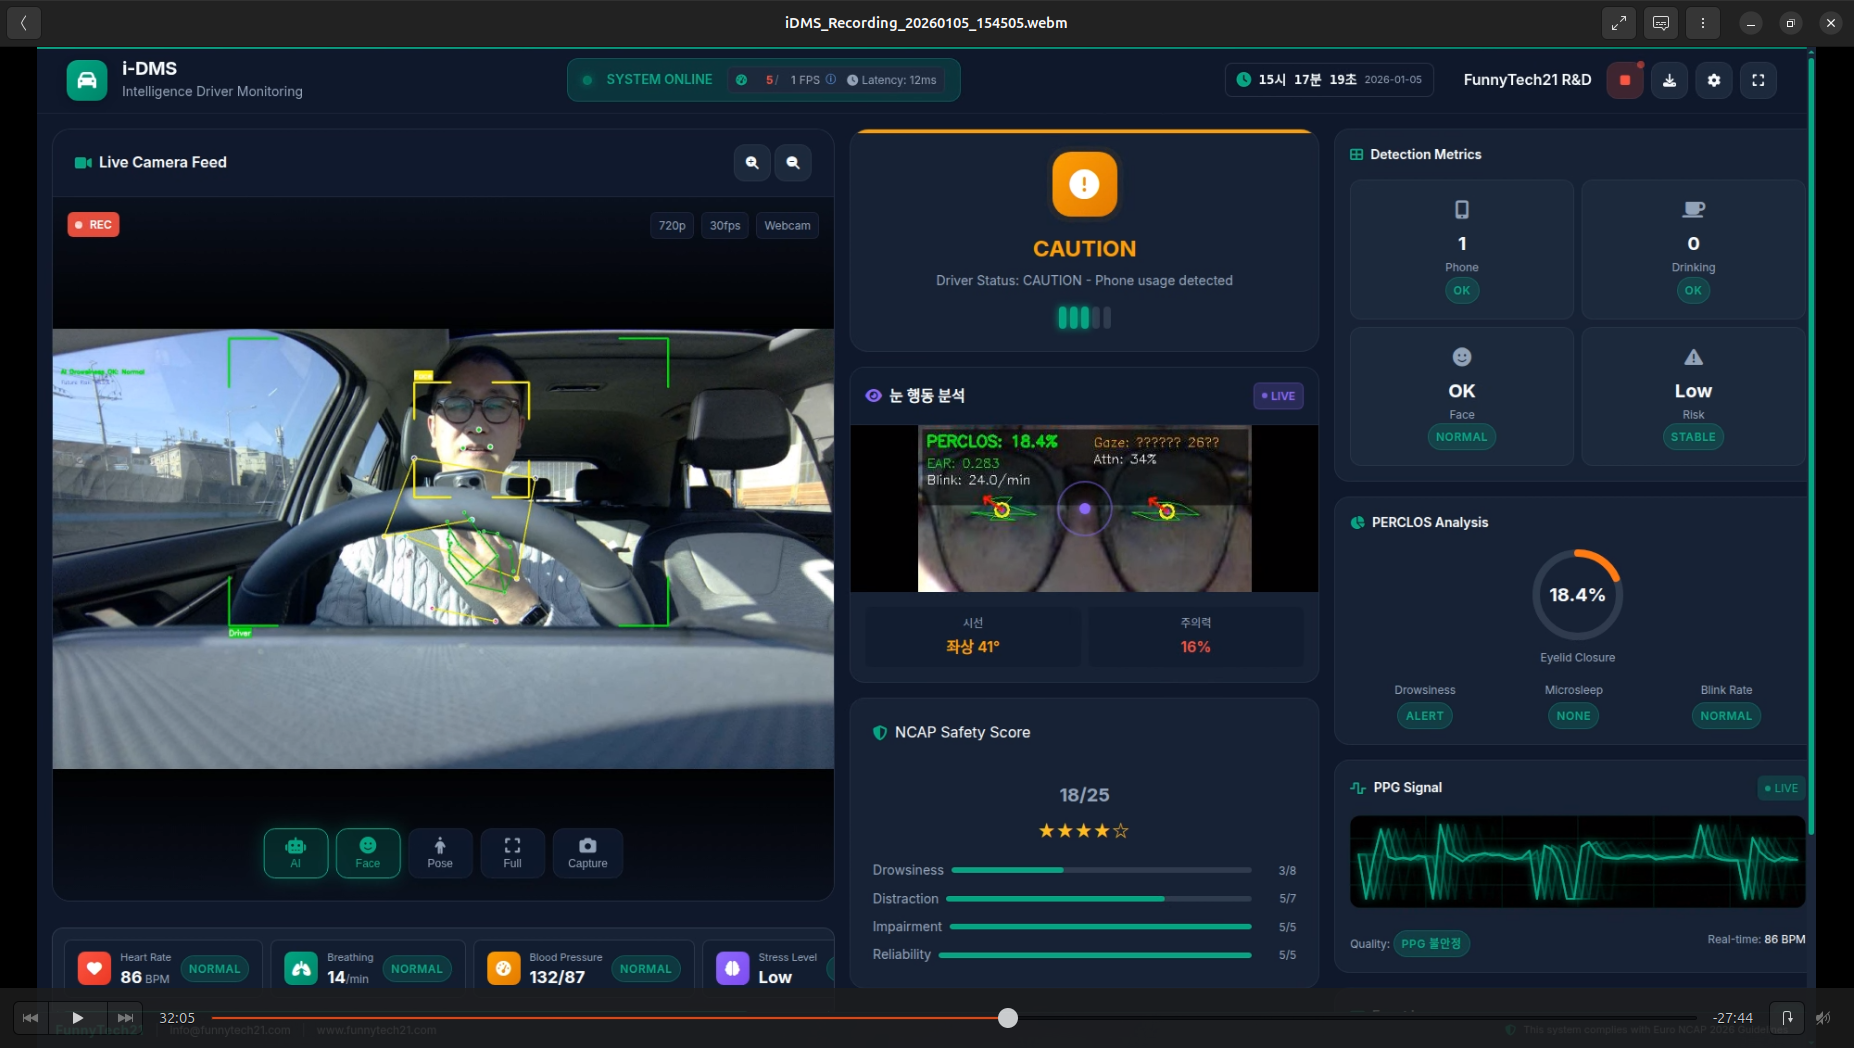Click the Webcam source tag
This screenshot has height=1048, width=1854.
click(x=787, y=226)
